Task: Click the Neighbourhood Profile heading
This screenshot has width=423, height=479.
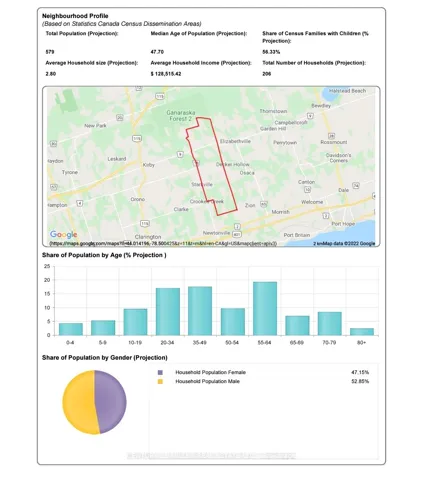Action: [x=75, y=16]
